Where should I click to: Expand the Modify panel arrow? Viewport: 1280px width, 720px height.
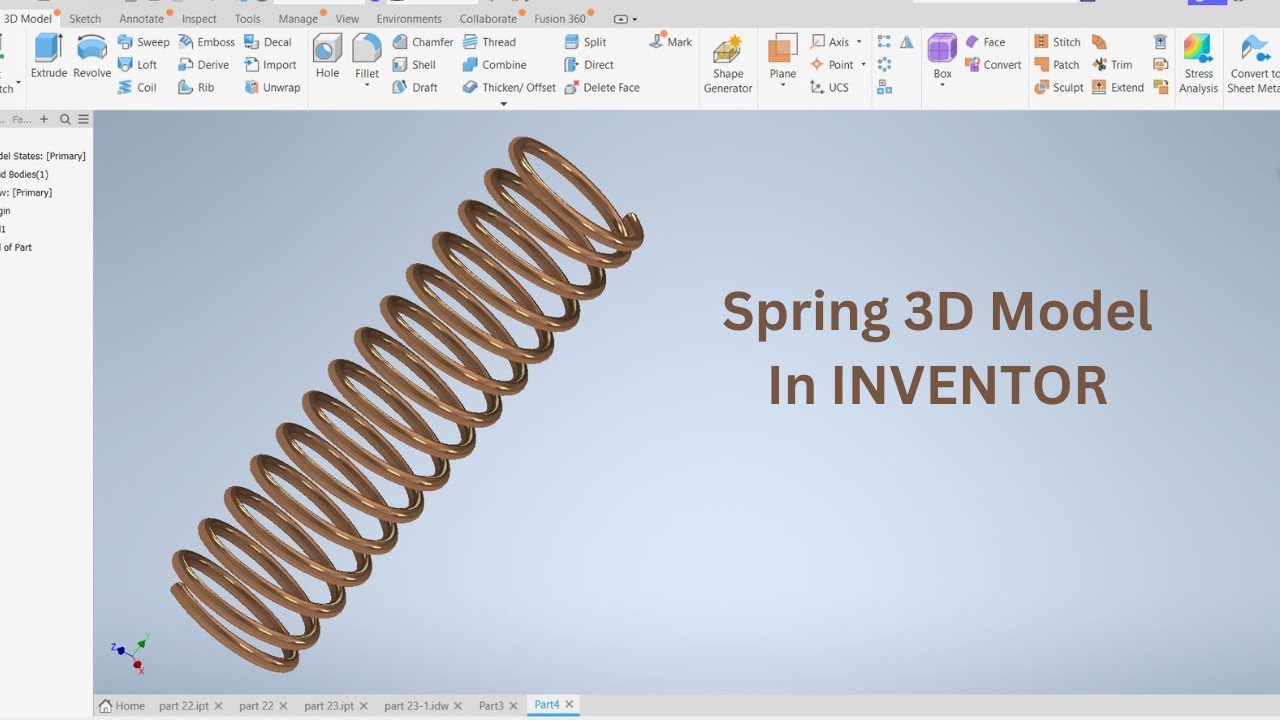pos(503,104)
